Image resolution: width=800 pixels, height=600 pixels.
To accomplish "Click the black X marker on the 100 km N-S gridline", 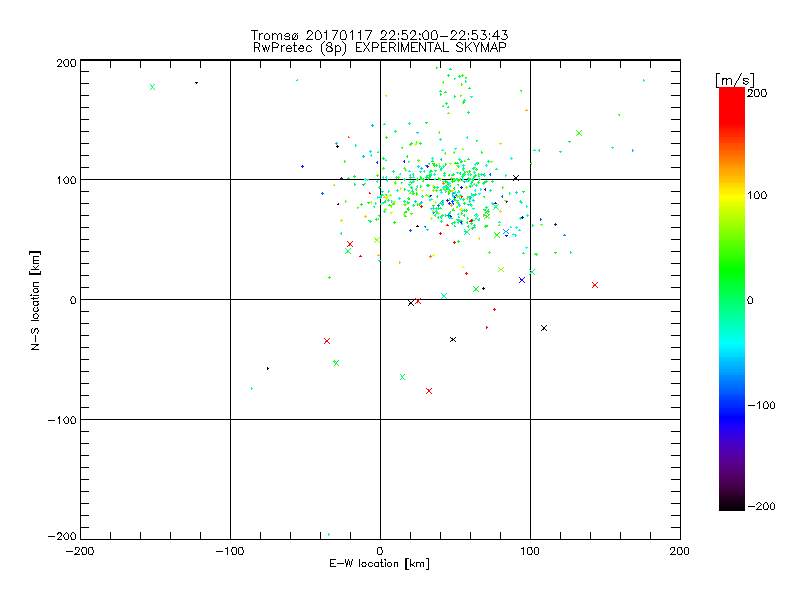I will point(516,178).
